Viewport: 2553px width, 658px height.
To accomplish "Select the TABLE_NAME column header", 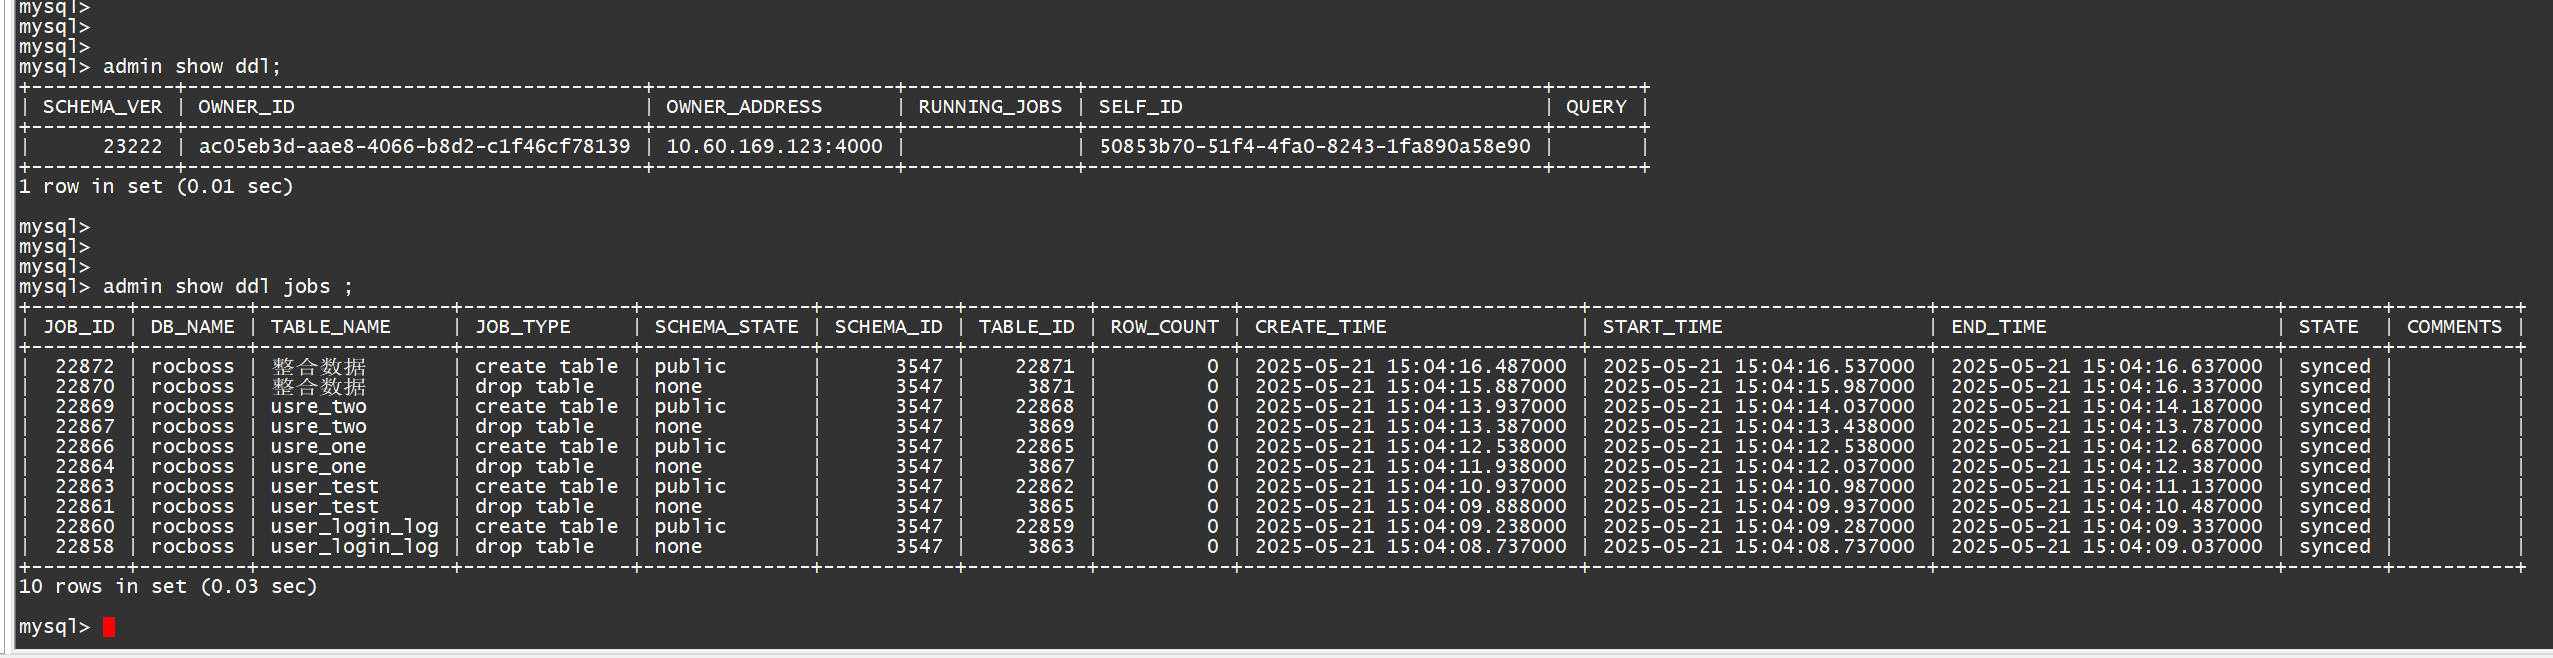I will click(330, 327).
